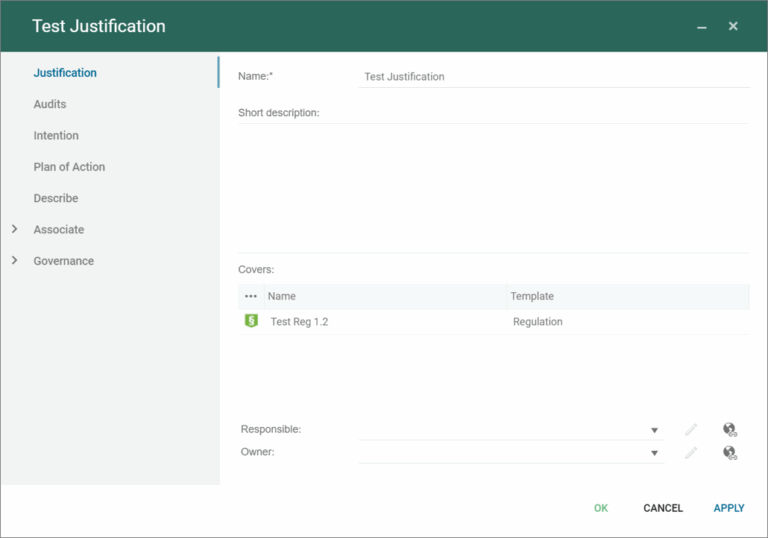This screenshot has height=538, width=768.
Task: Click the green regulation icon for Test Reg 1.2
Action: pos(251,321)
